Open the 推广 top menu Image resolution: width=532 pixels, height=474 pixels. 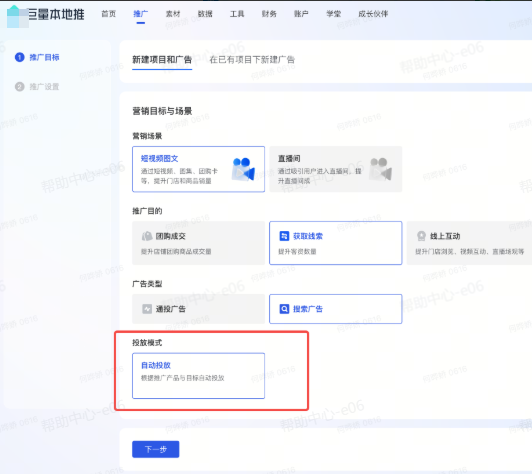(140, 14)
